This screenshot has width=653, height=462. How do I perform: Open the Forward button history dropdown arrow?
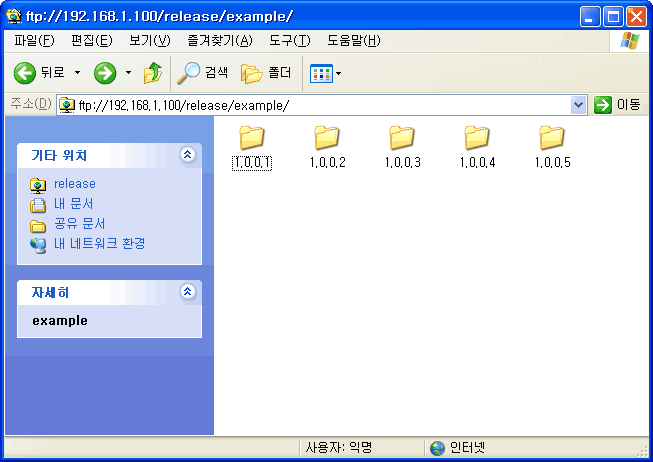pyautogui.click(x=128, y=73)
